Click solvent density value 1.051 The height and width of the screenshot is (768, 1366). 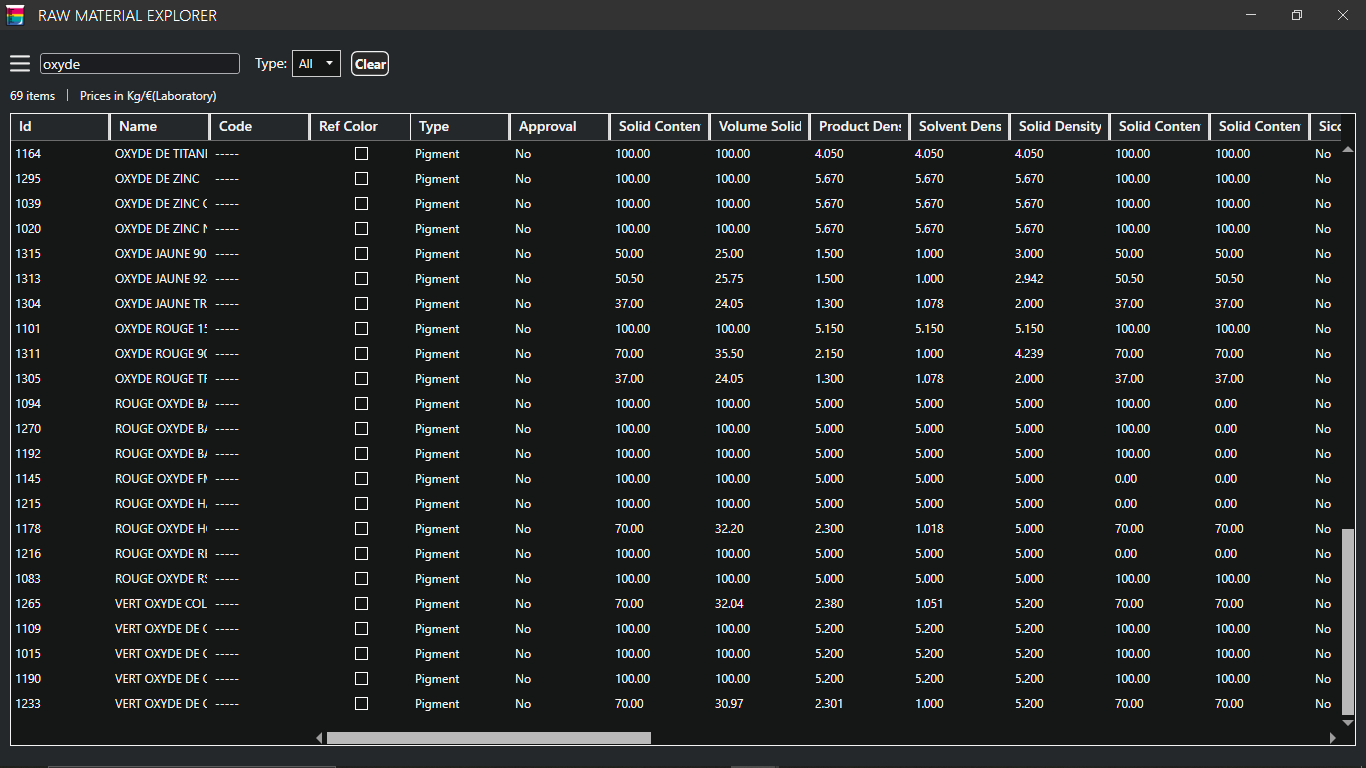click(x=929, y=604)
